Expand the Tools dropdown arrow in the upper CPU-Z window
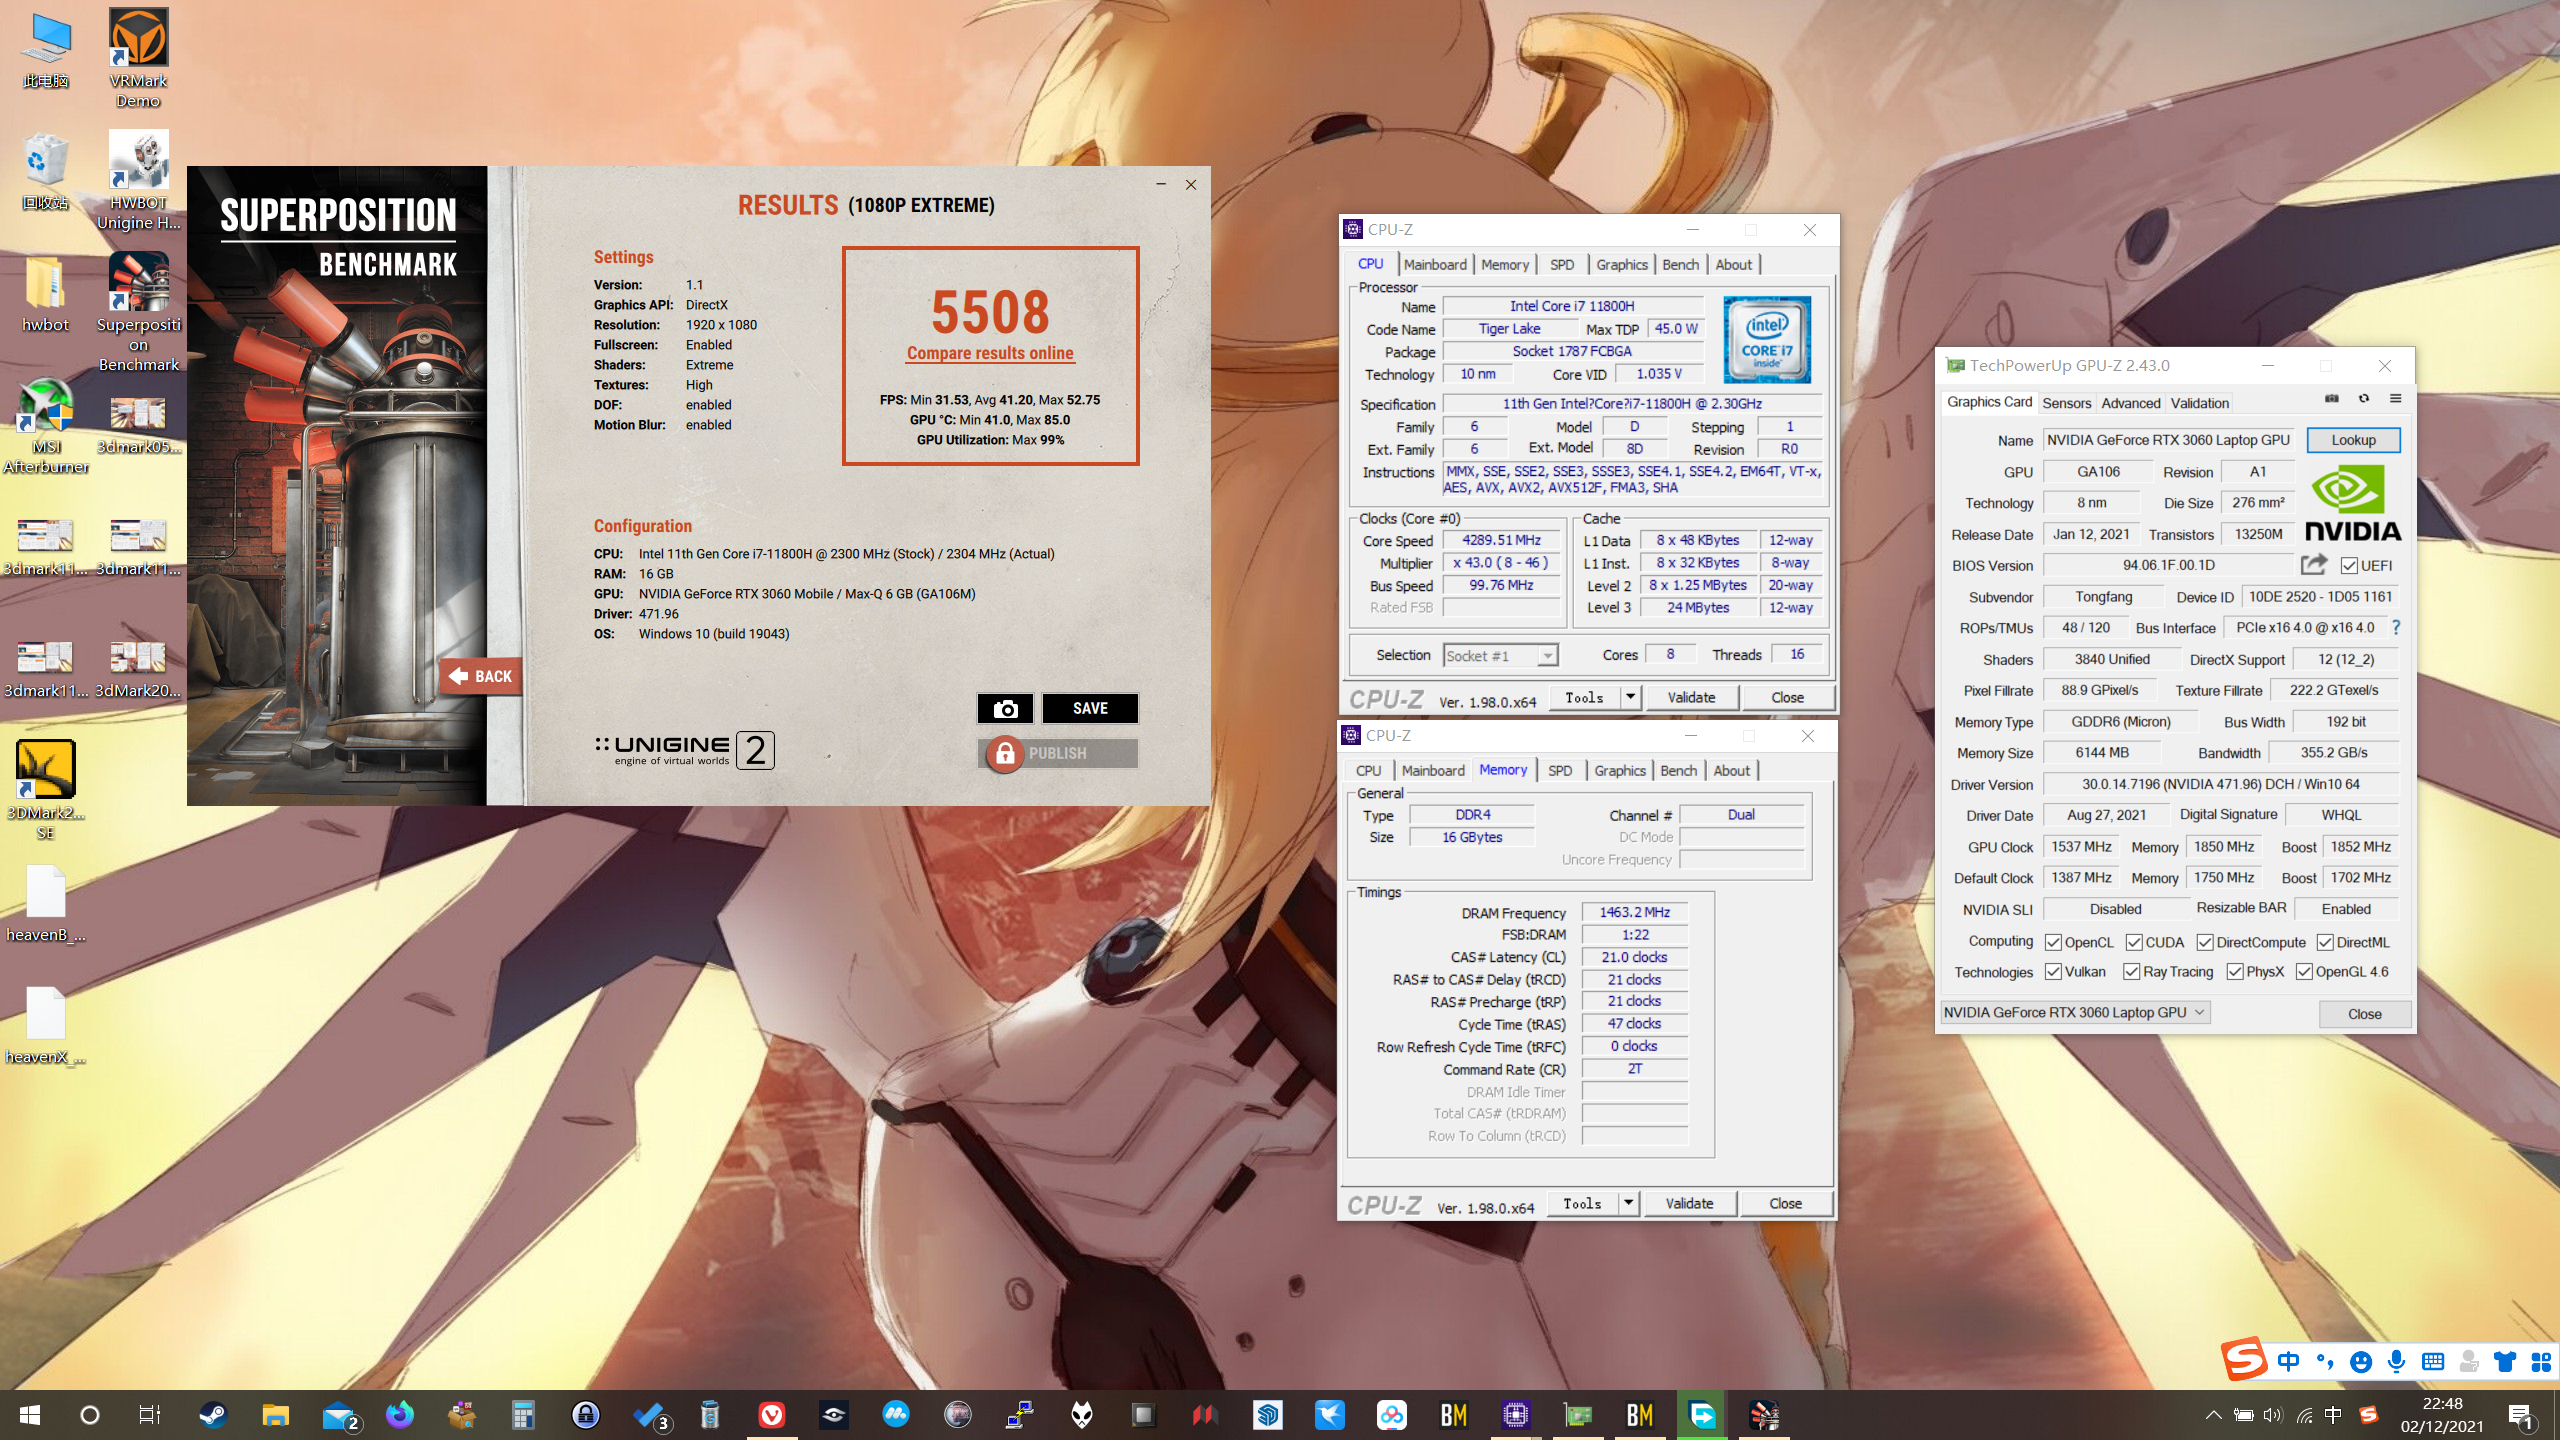This screenshot has height=1440, width=2560. click(1630, 697)
